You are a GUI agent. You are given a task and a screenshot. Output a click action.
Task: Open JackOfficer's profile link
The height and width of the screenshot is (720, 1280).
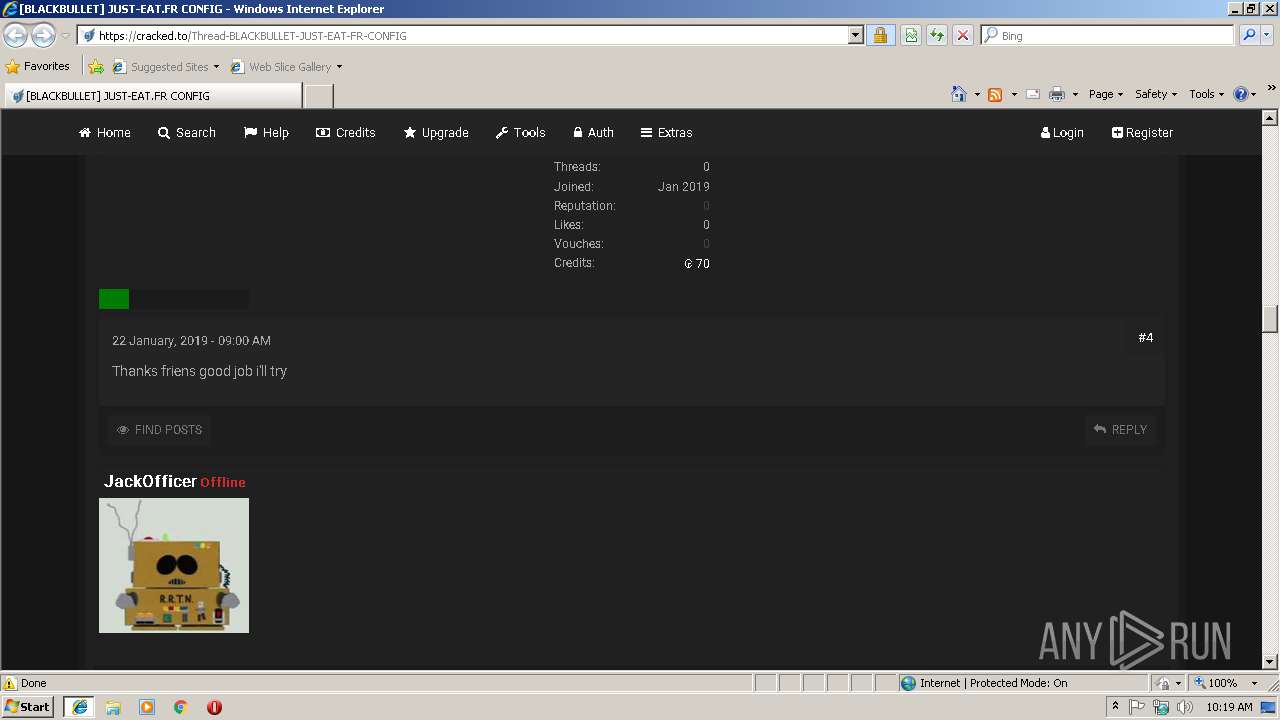150,481
